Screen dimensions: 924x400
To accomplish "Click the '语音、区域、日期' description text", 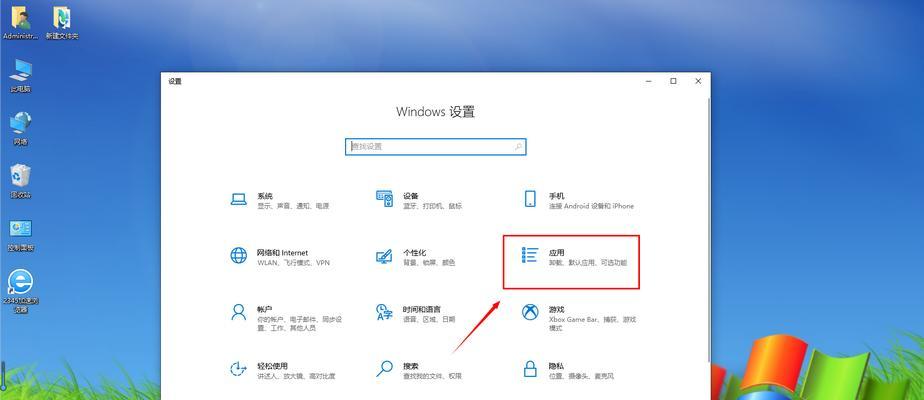I will coord(429,319).
